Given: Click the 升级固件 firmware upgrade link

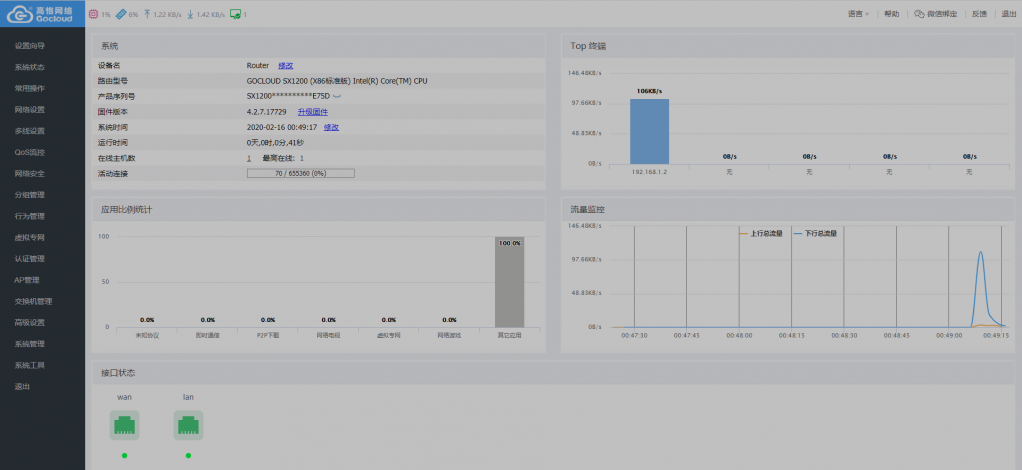Looking at the screenshot, I should (313, 112).
